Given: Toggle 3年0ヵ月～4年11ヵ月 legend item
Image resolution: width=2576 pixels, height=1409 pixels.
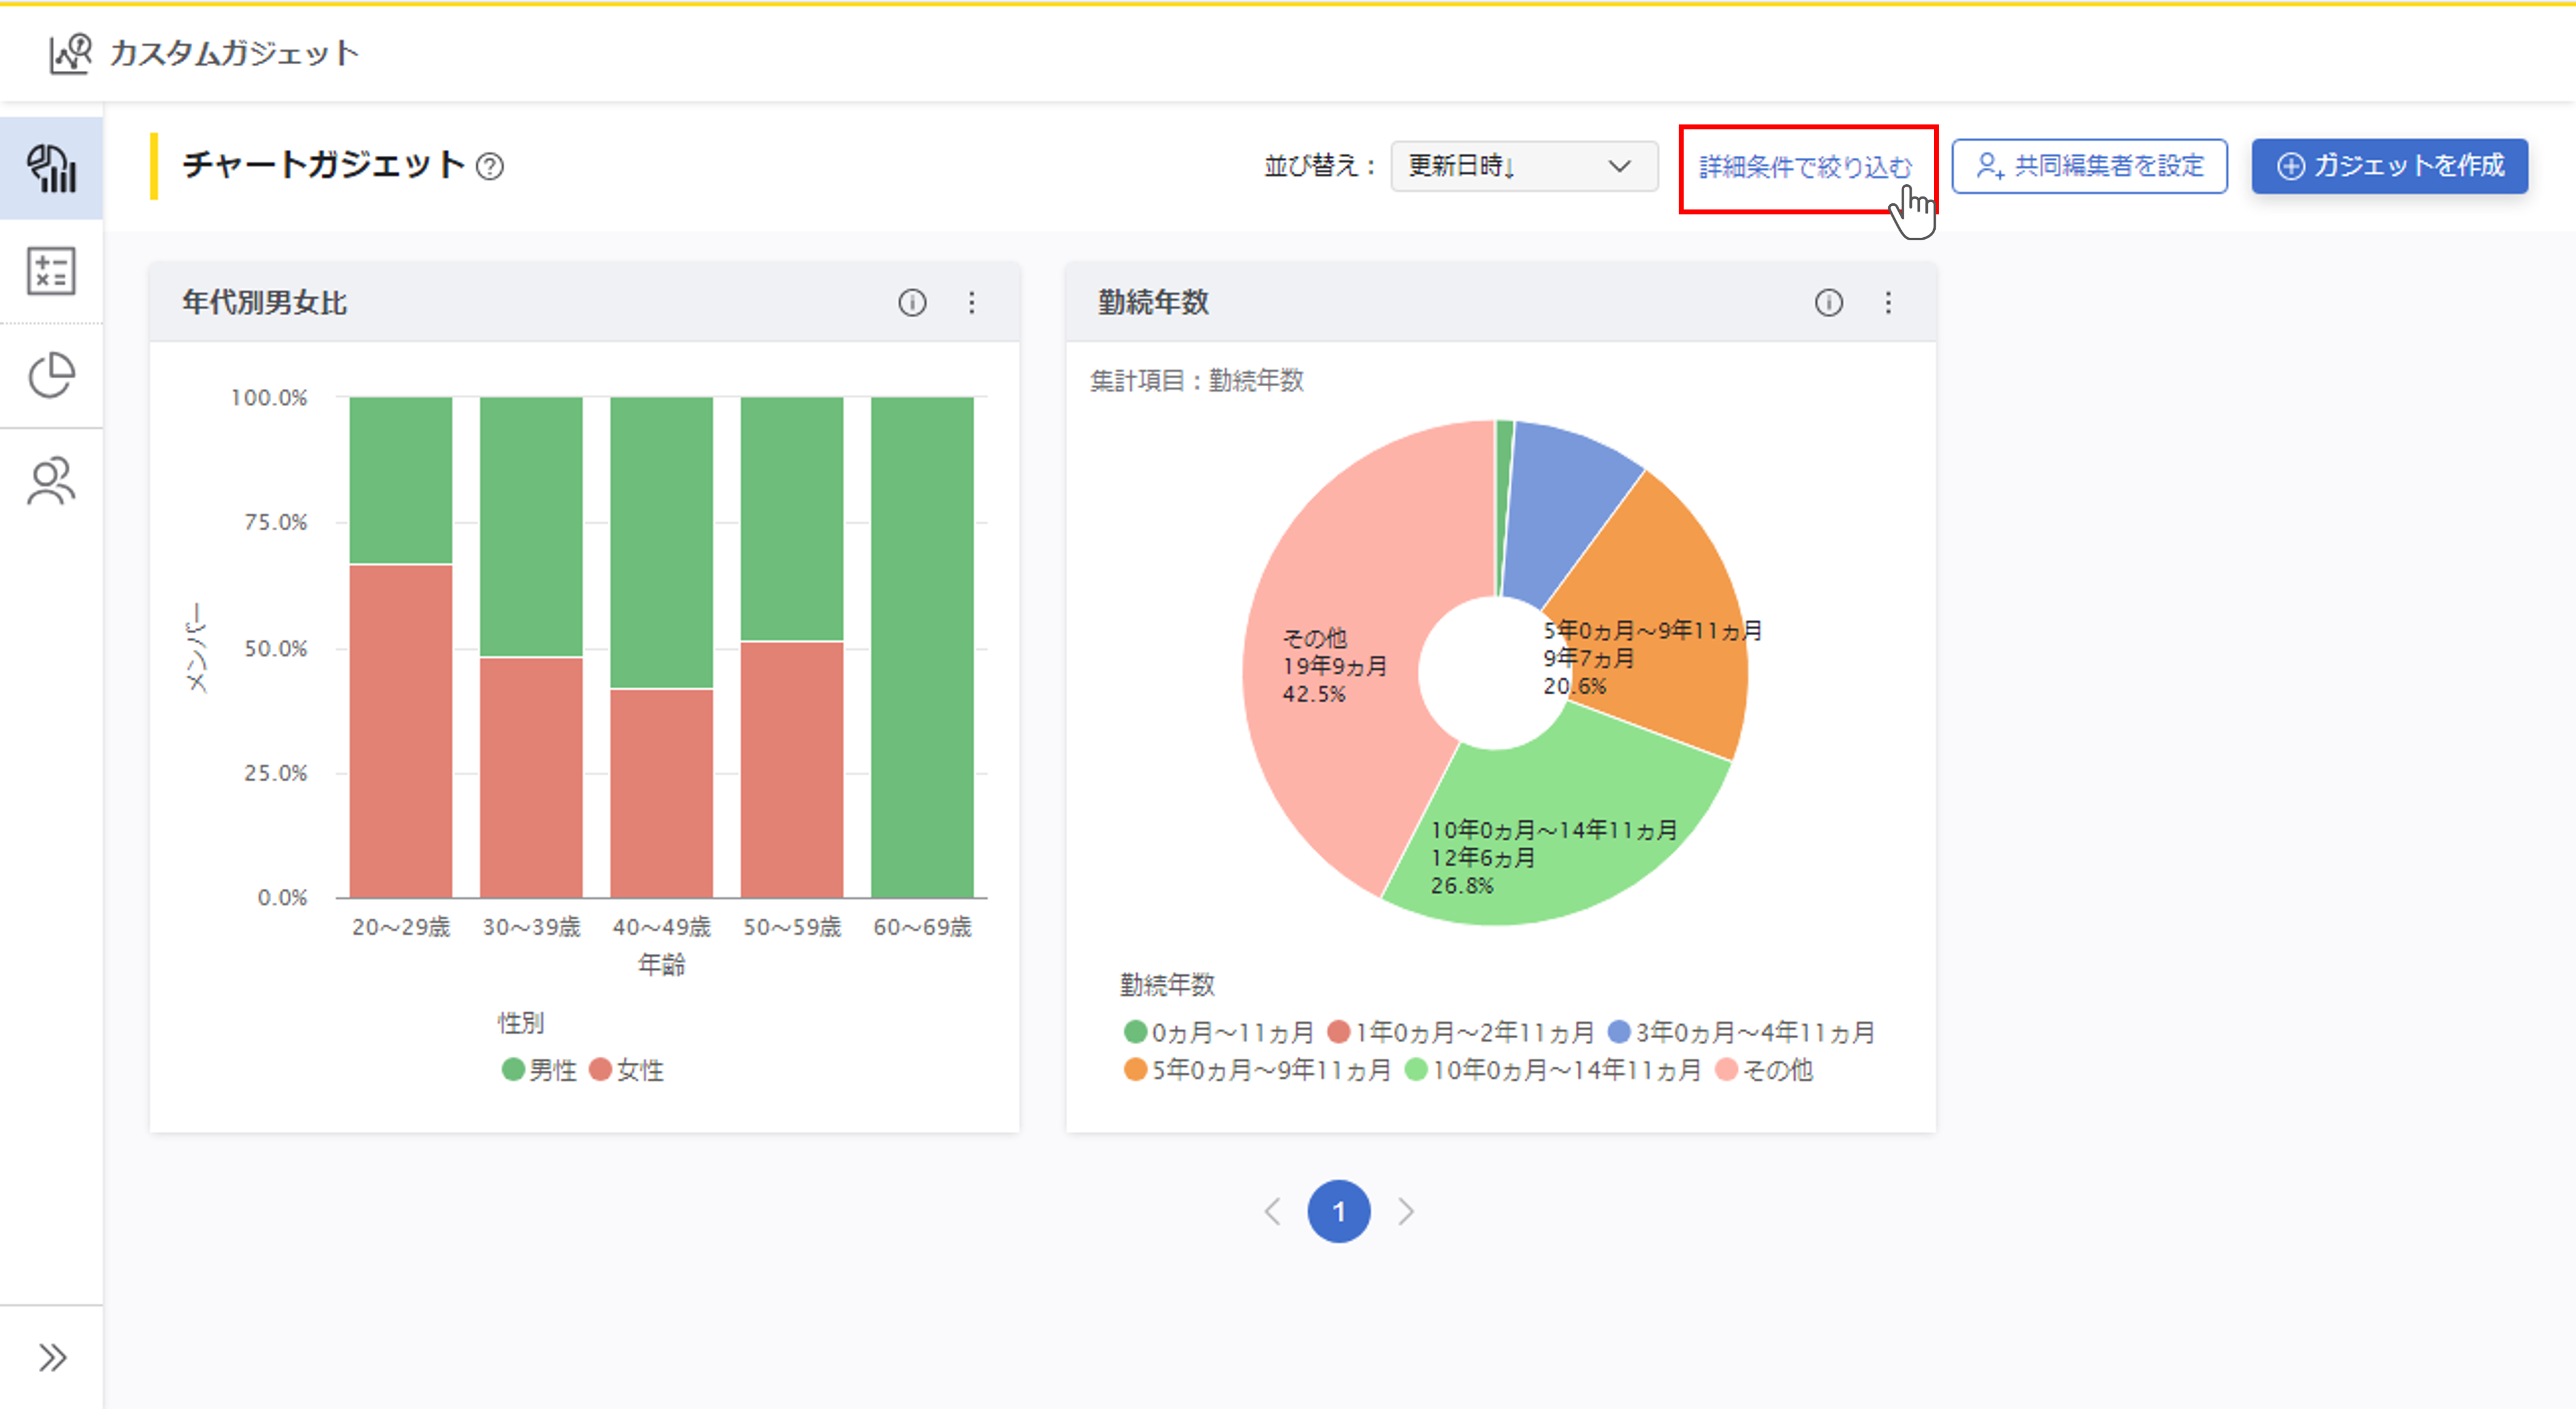Looking at the screenshot, I should click(1741, 1032).
